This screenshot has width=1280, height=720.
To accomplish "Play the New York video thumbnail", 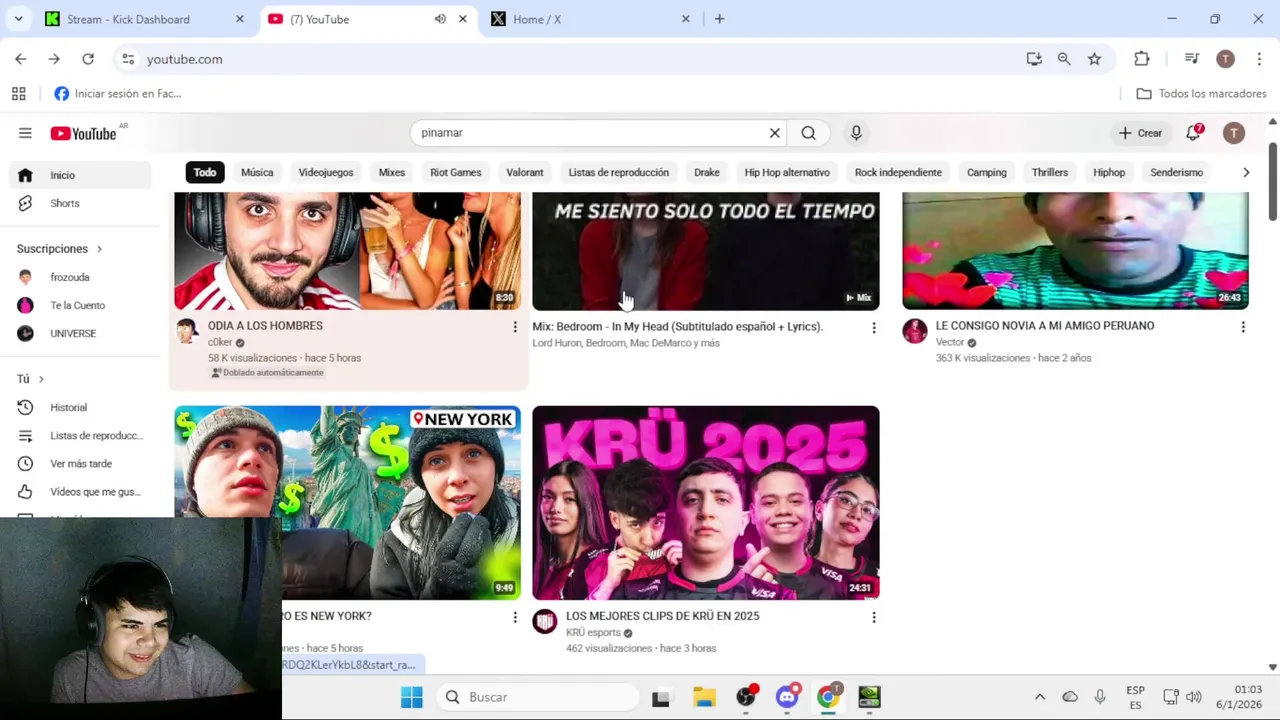I will pyautogui.click(x=347, y=503).
